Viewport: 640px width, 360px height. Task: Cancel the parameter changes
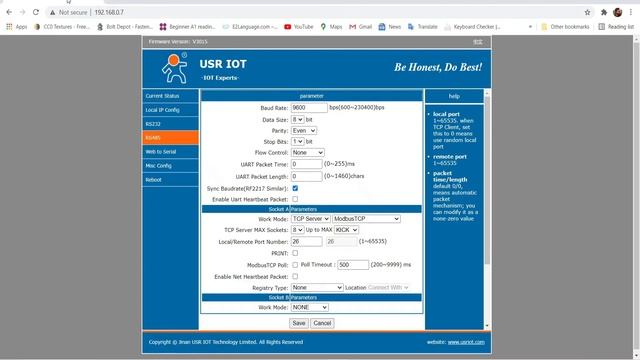322,323
